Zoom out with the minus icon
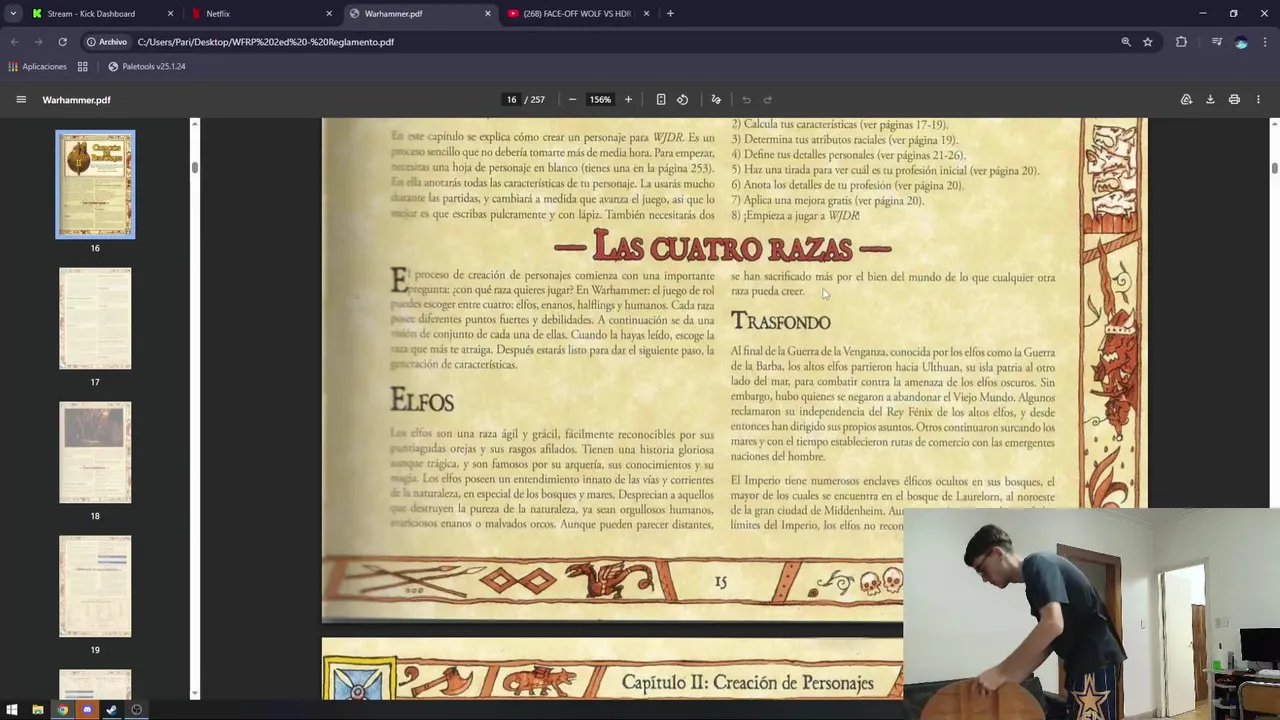1280x720 pixels. (572, 100)
